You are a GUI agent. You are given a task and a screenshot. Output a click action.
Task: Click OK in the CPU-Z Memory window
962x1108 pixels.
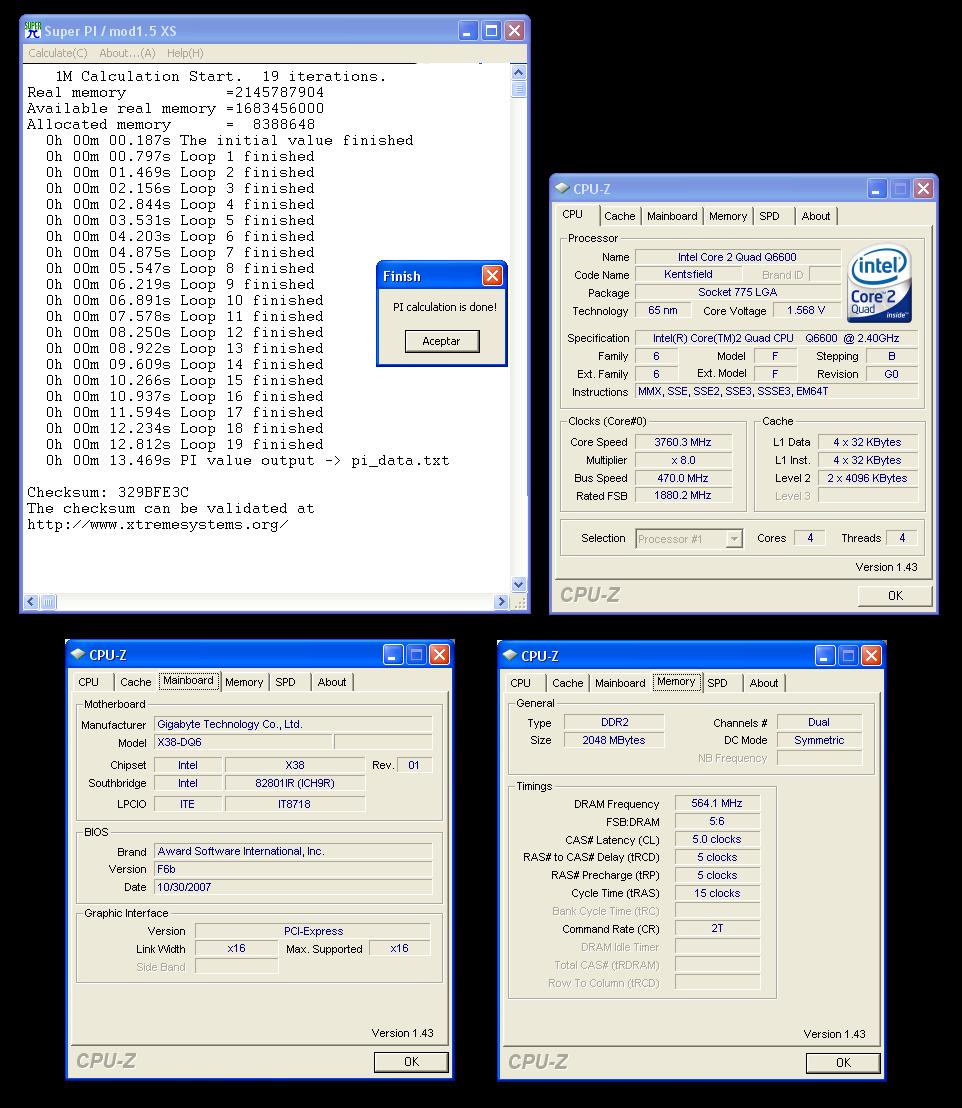click(843, 1062)
